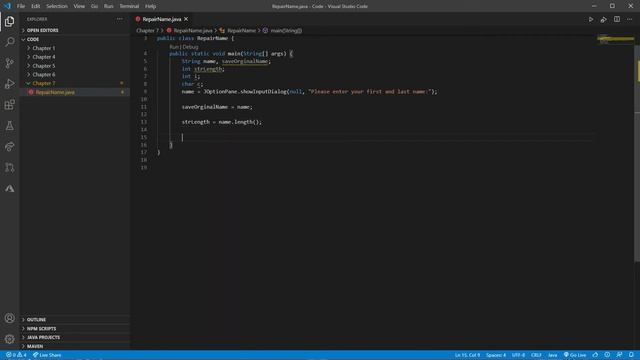Expand the NPM SCRIPTS section
Viewport: 640px width, 360px height.
click(75, 329)
